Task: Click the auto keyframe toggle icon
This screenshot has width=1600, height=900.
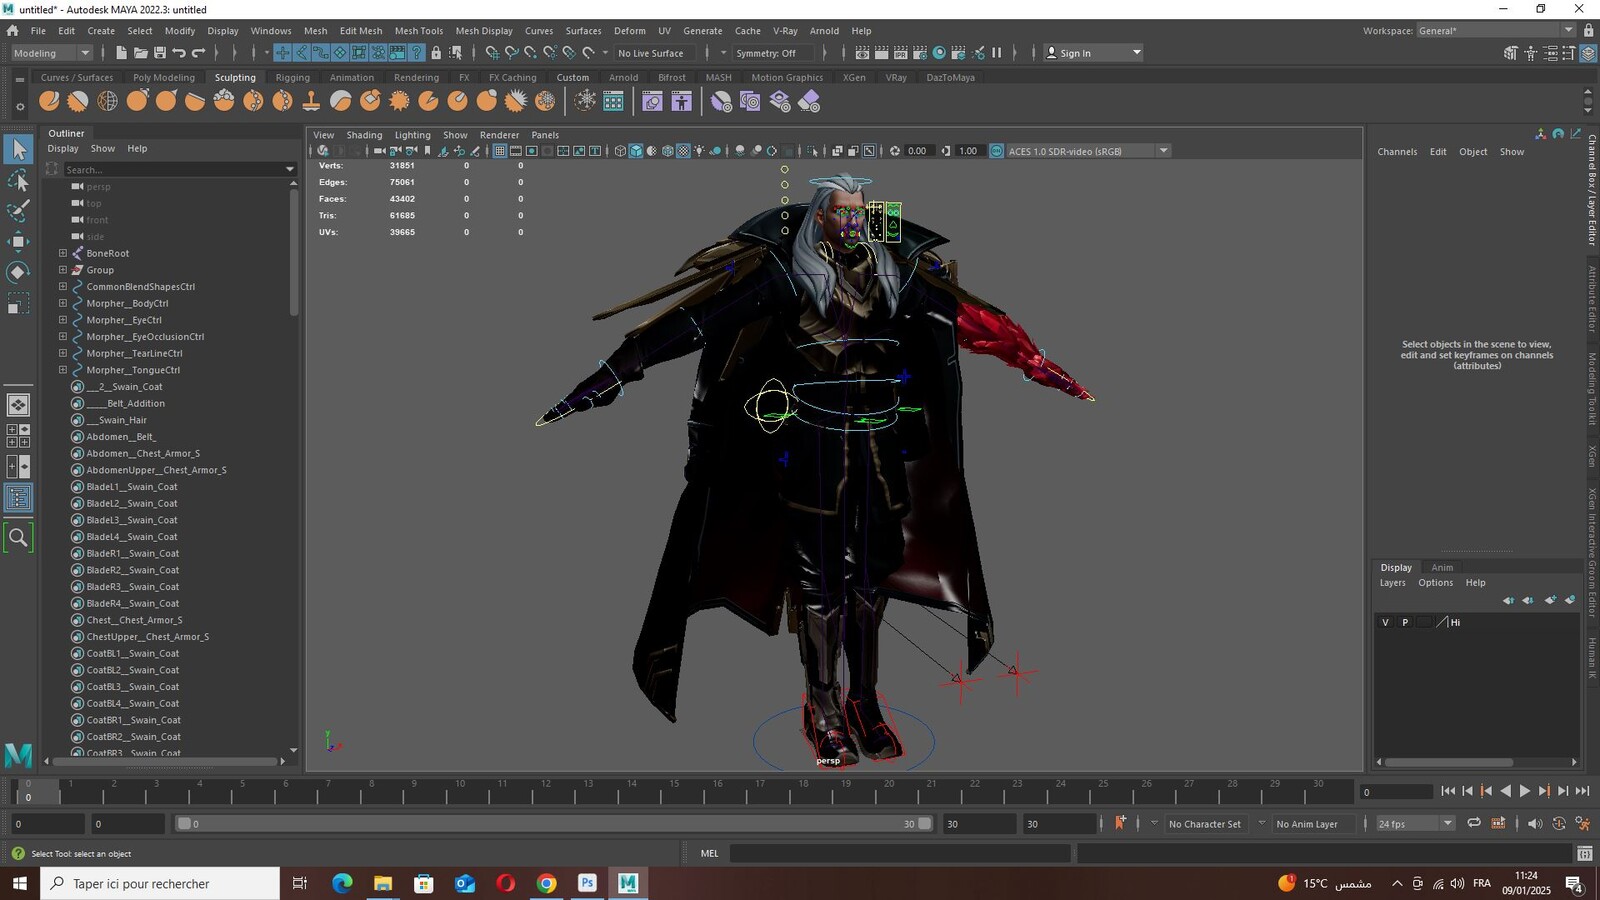Action: [1559, 824]
